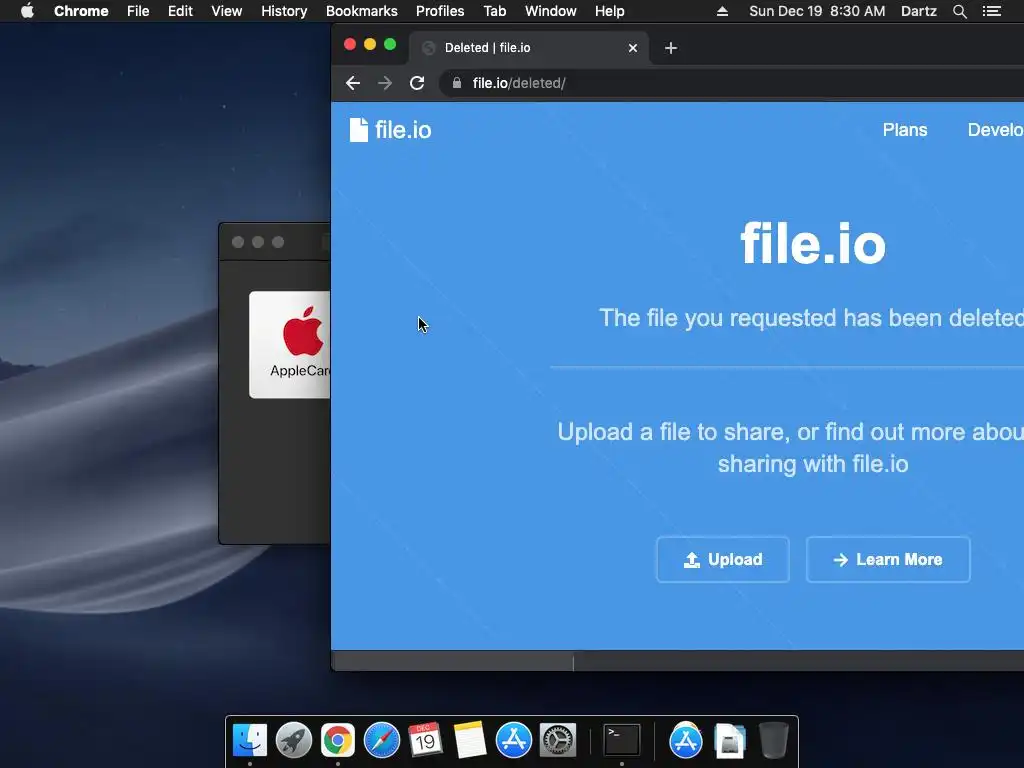Click the large file.io heading
Screen dimensions: 1024x768
tap(813, 244)
